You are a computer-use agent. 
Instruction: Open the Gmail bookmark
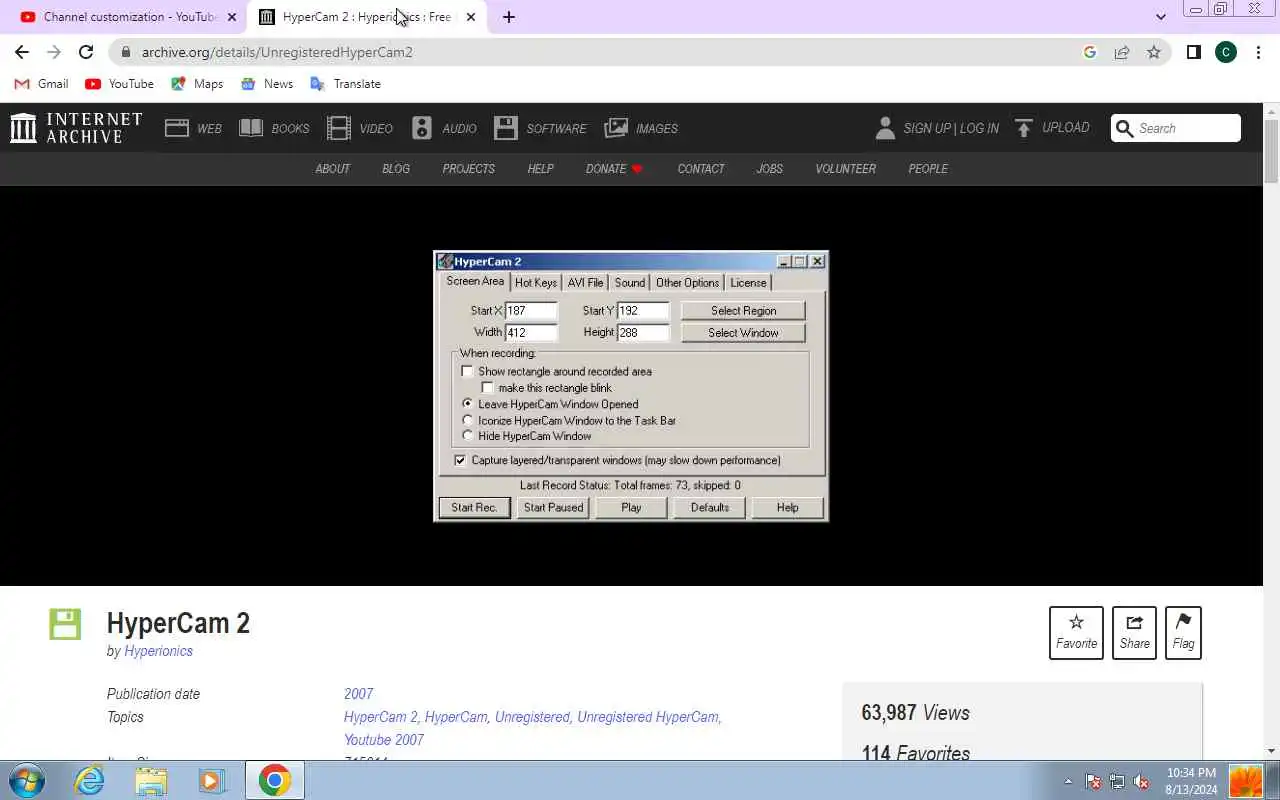coord(42,84)
